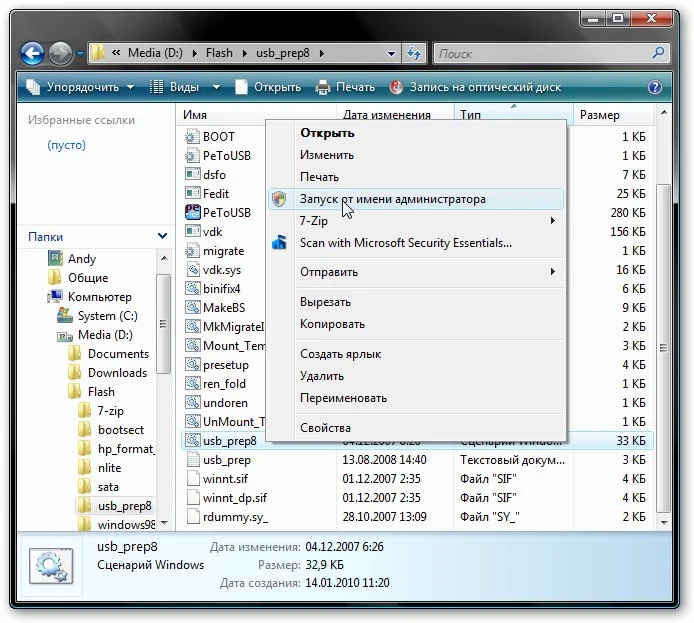Select the usb_prep text document icon
The image size is (694, 623).
pyautogui.click(x=193, y=460)
